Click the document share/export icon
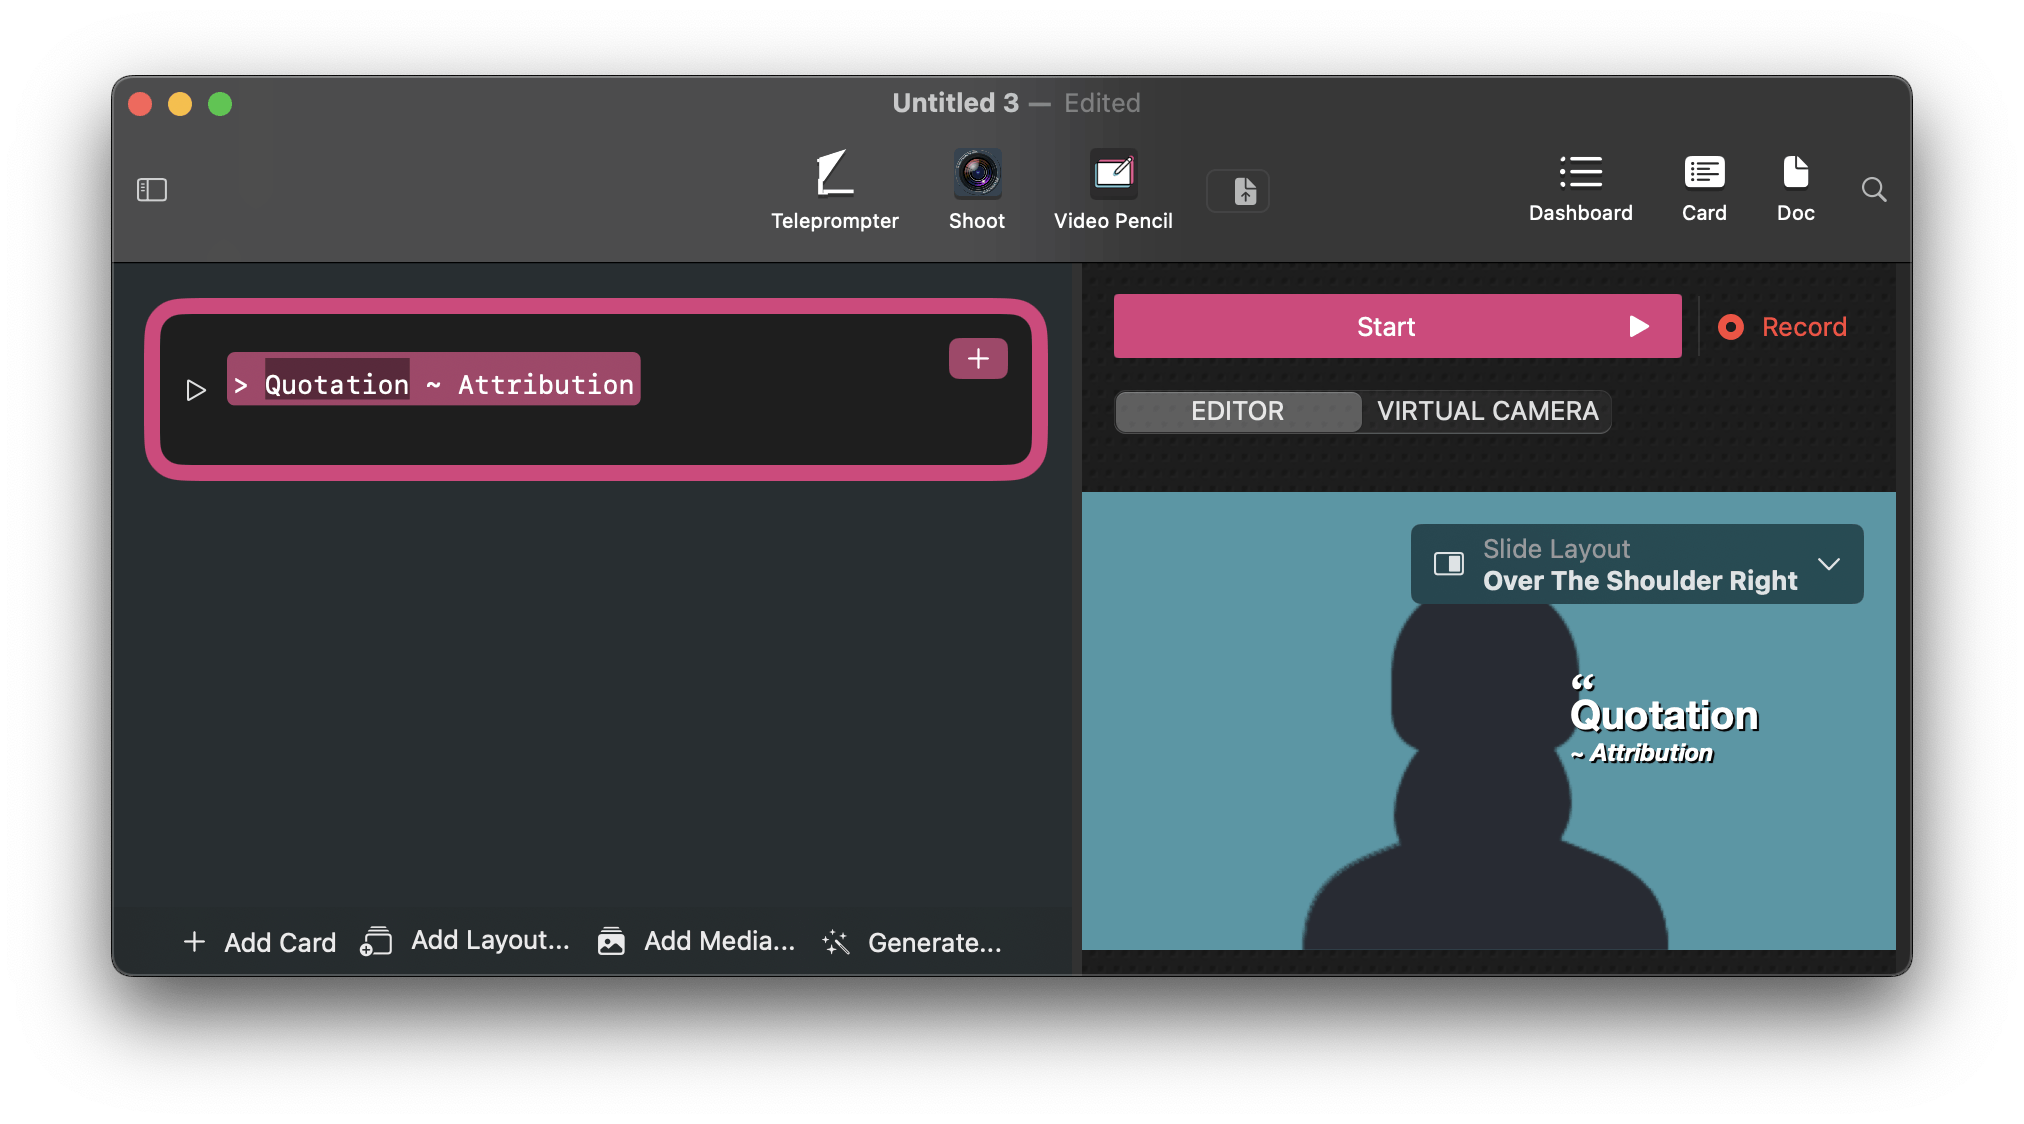 point(1238,191)
